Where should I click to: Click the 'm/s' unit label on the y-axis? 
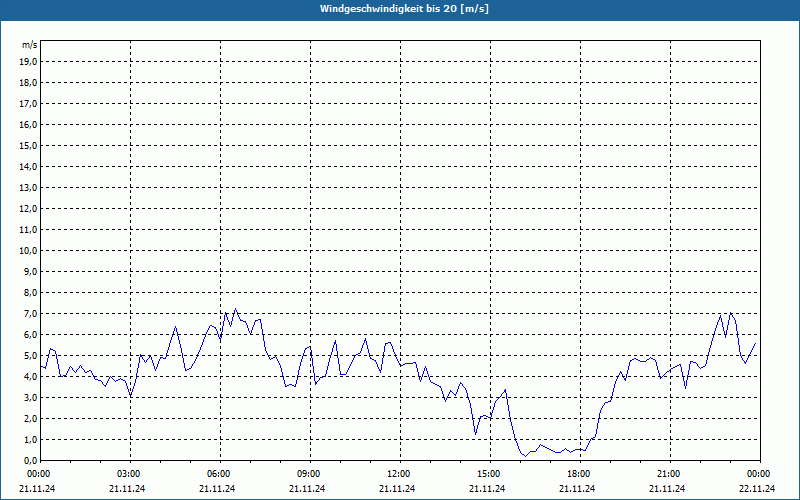point(29,45)
